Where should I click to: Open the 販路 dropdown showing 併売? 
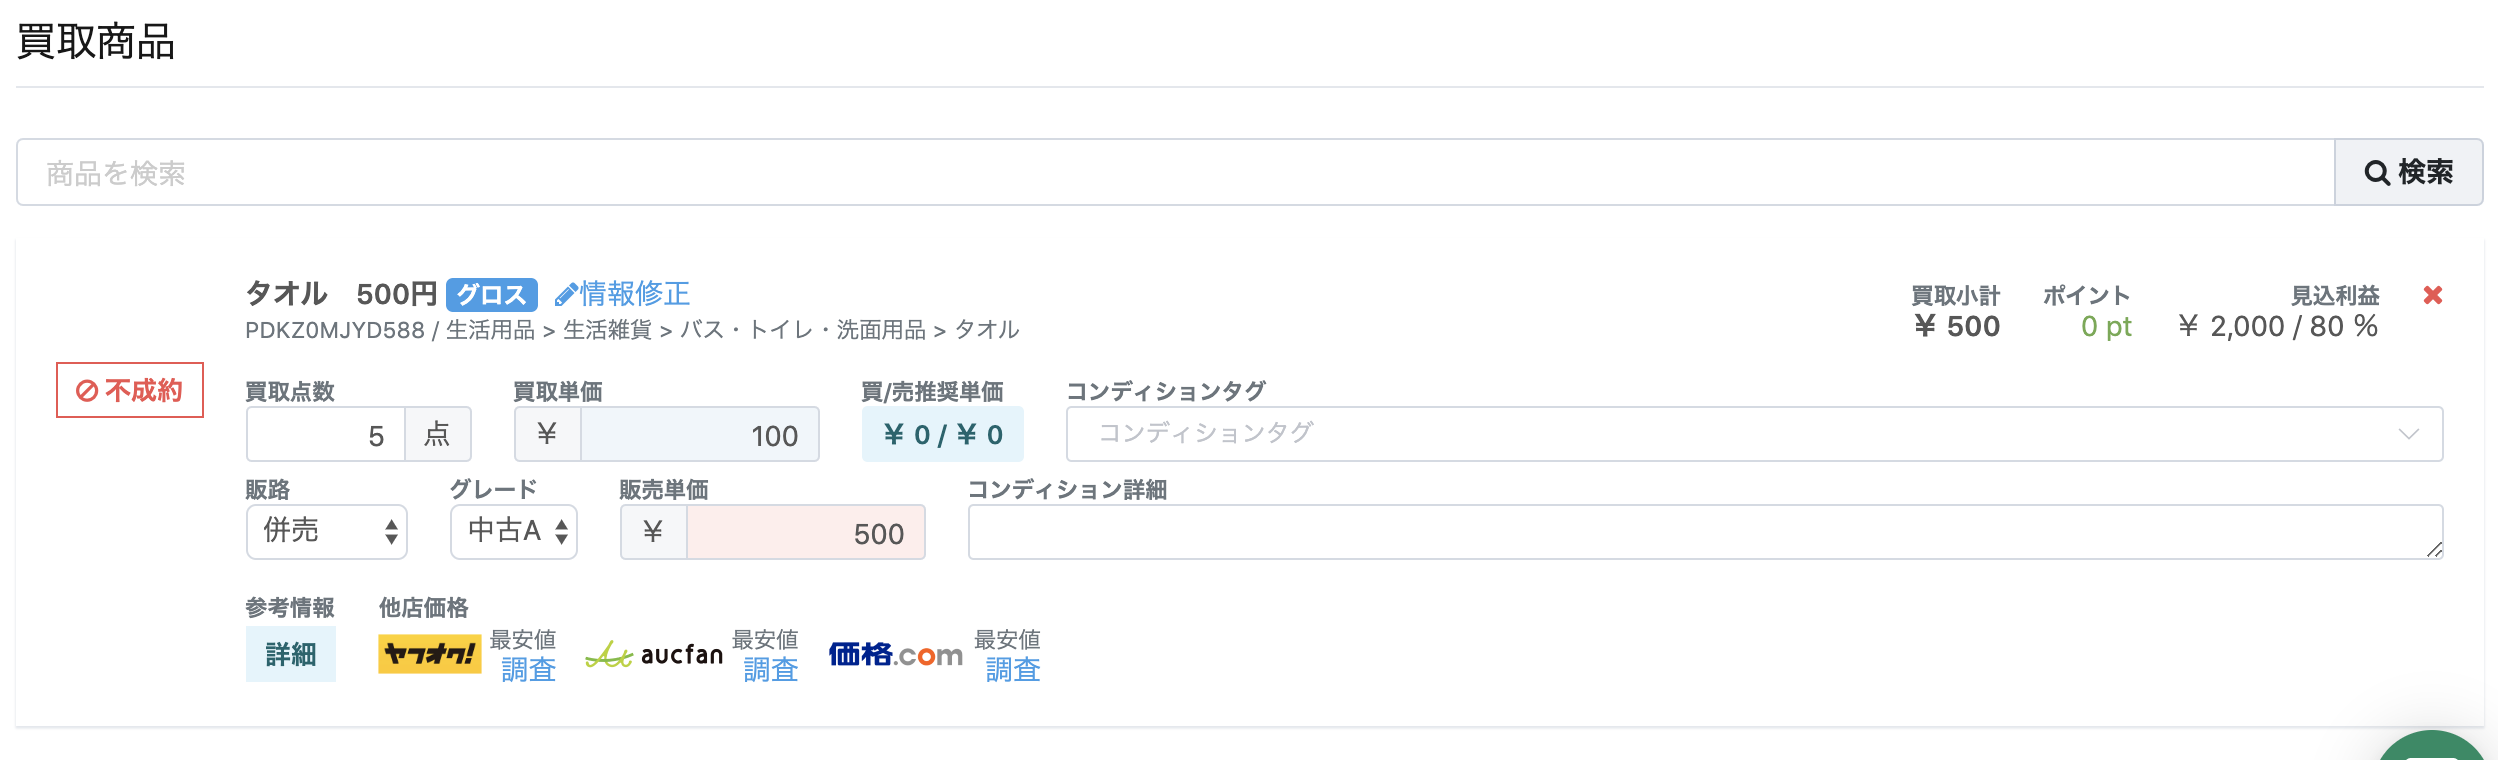tap(326, 532)
